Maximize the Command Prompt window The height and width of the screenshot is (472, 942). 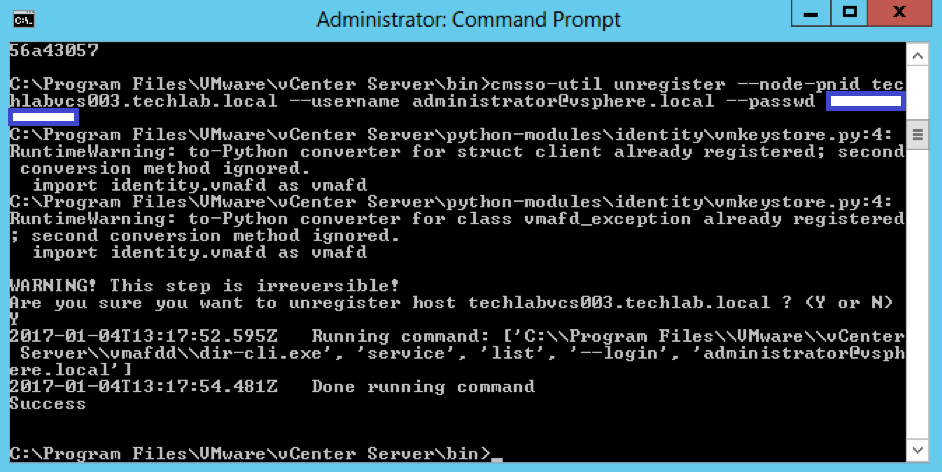pyautogui.click(x=849, y=13)
